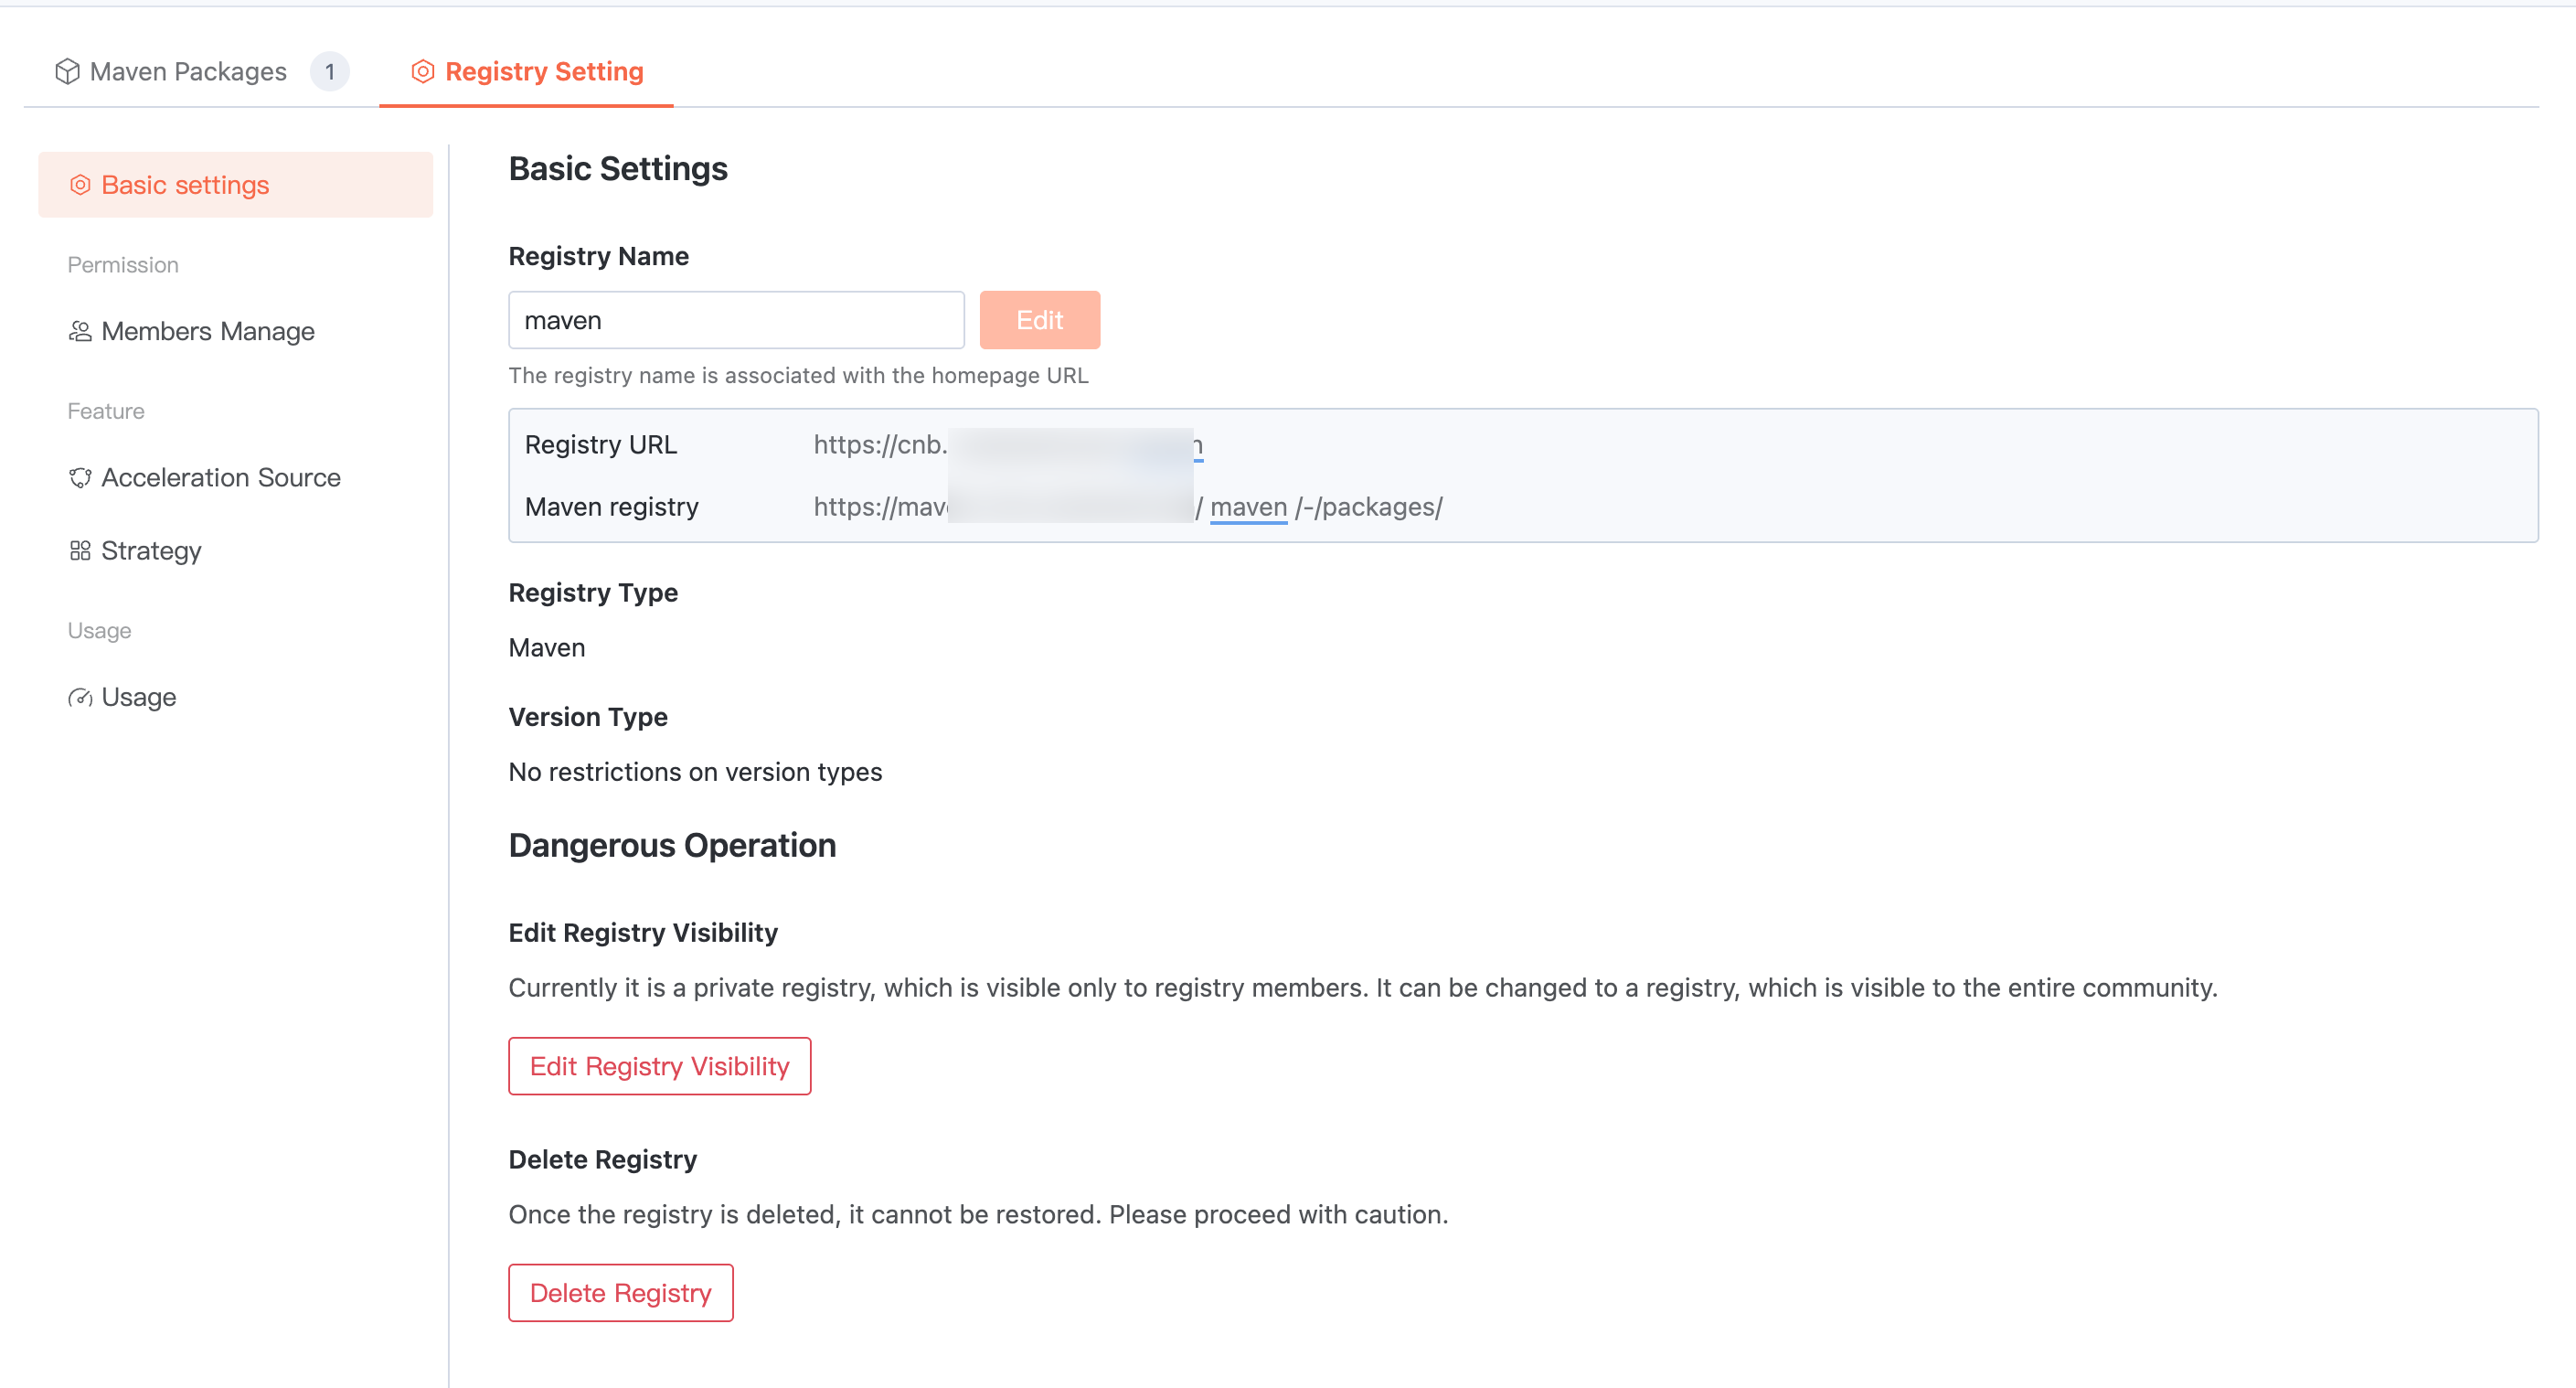Switch to the Registry Setting tab
The width and height of the screenshot is (2576, 1388).
(x=544, y=71)
